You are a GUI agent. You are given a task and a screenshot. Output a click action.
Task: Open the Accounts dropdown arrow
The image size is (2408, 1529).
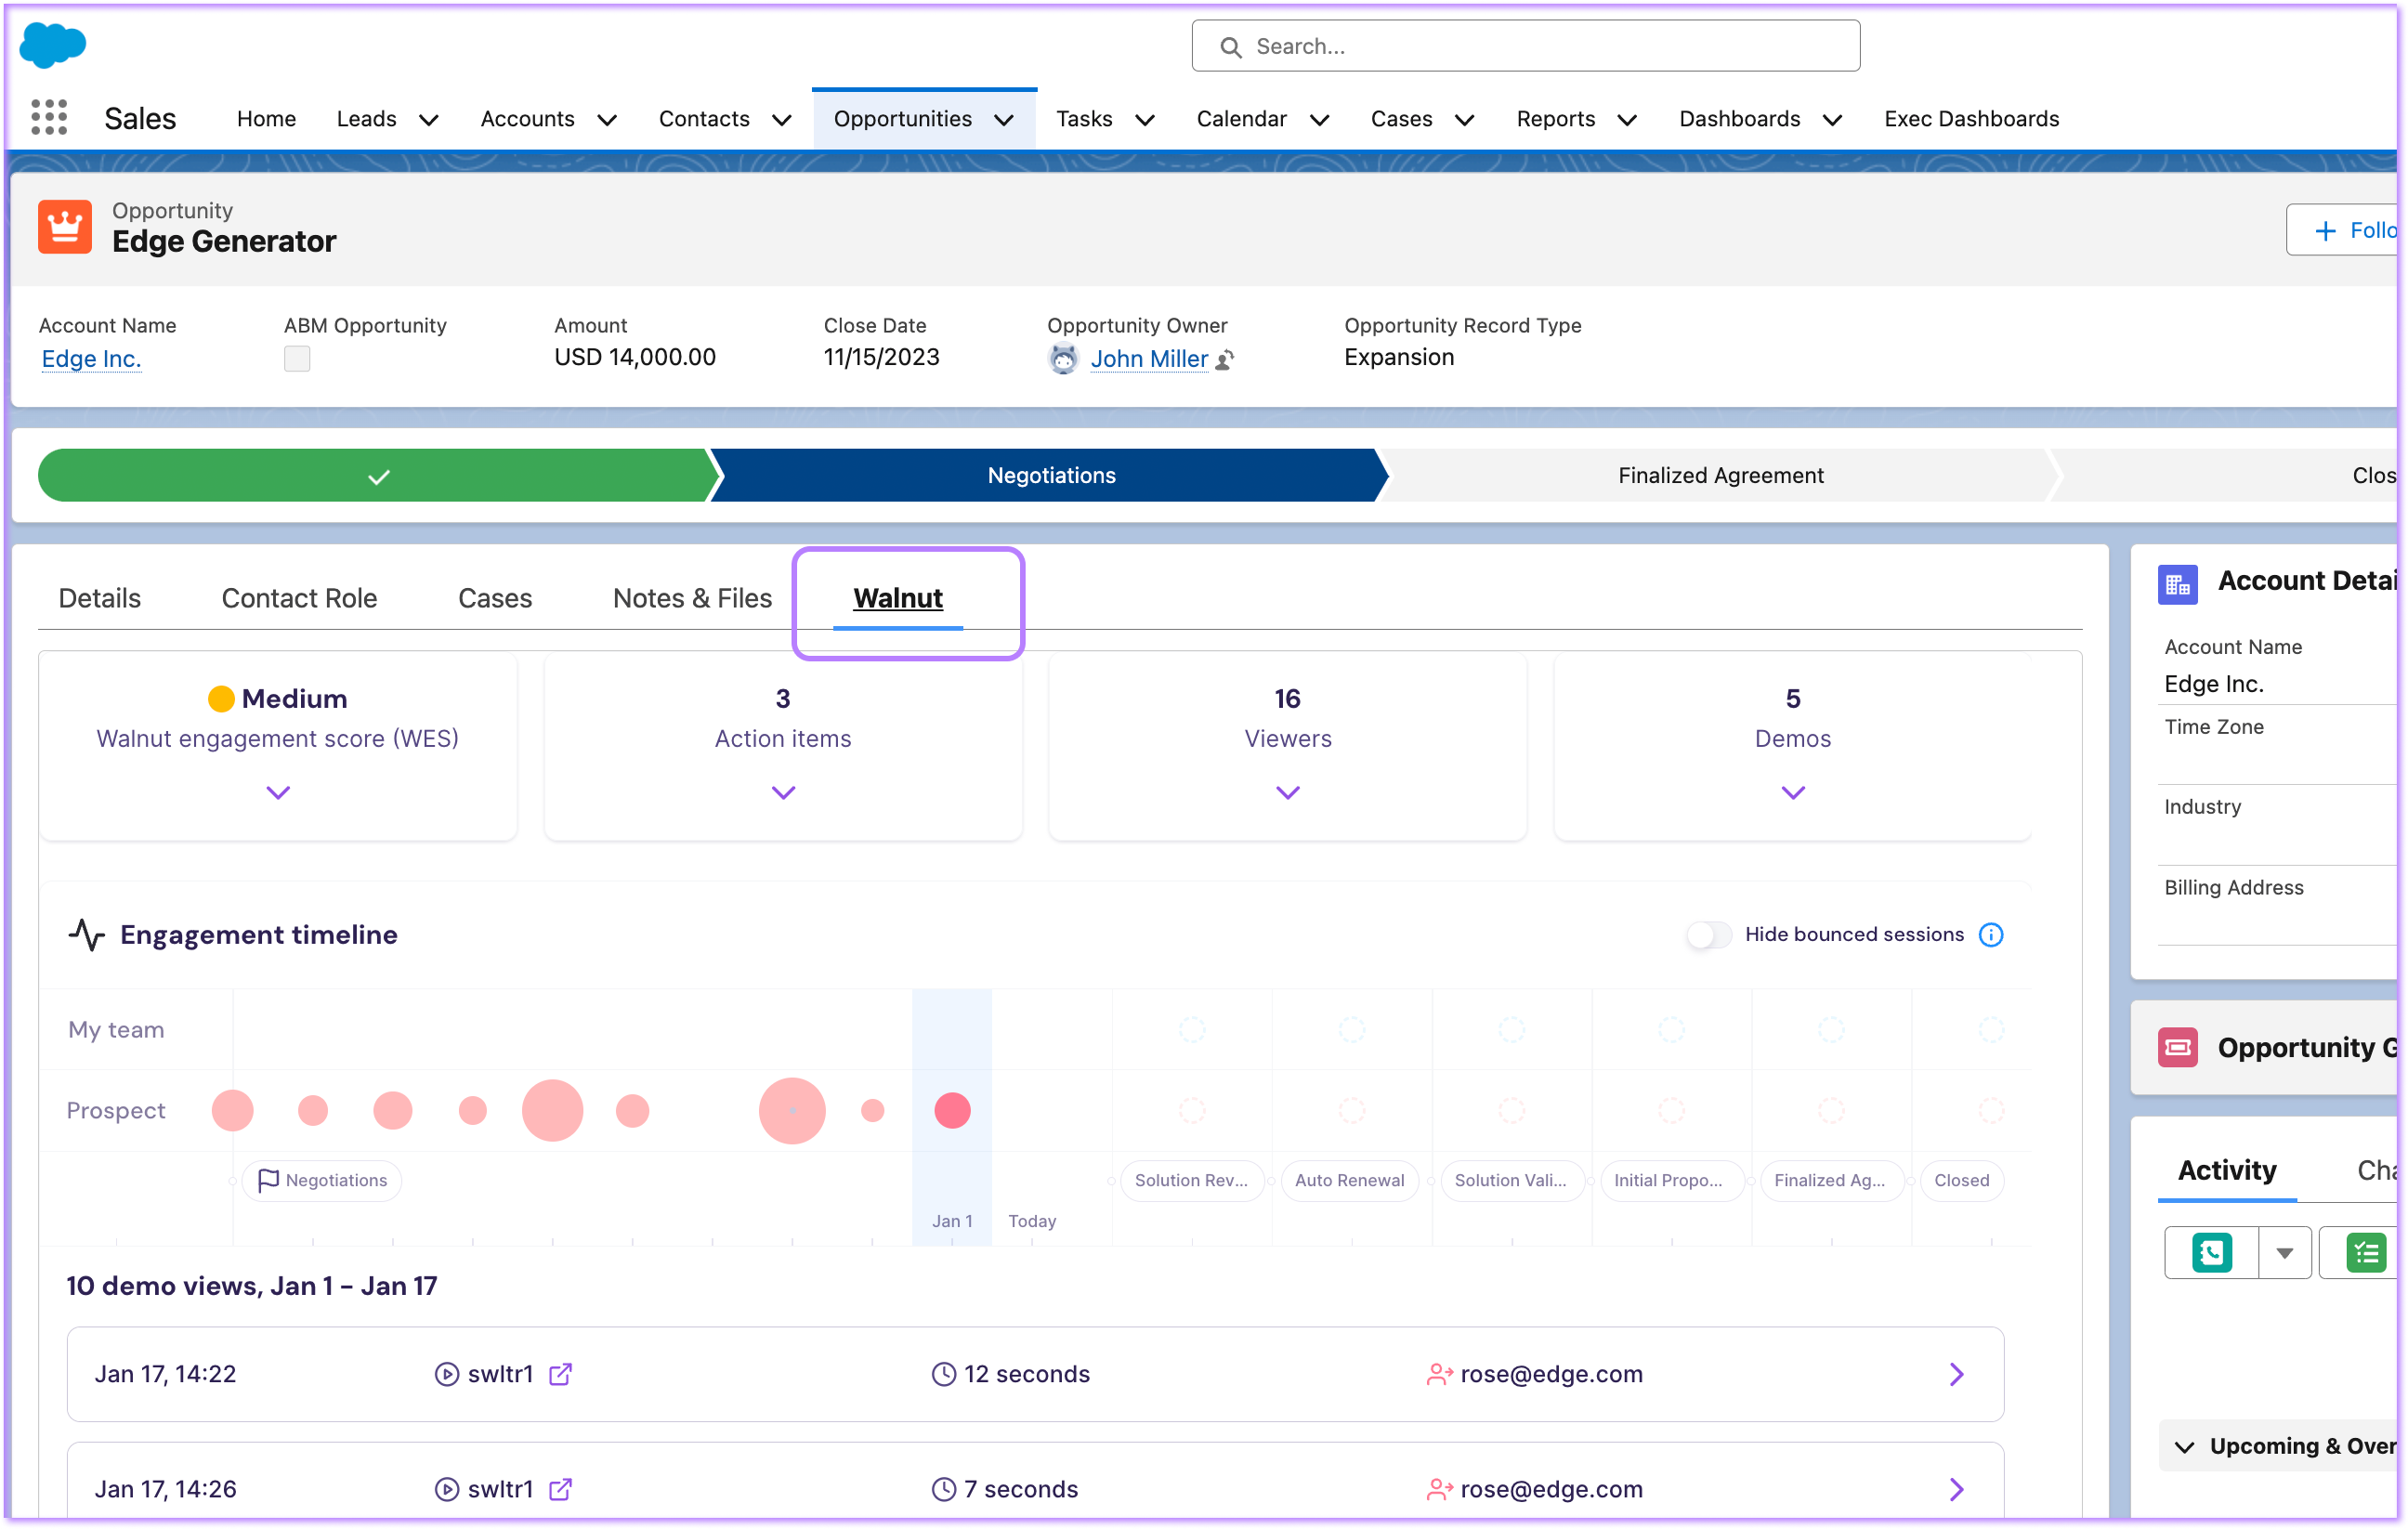pyautogui.click(x=607, y=120)
